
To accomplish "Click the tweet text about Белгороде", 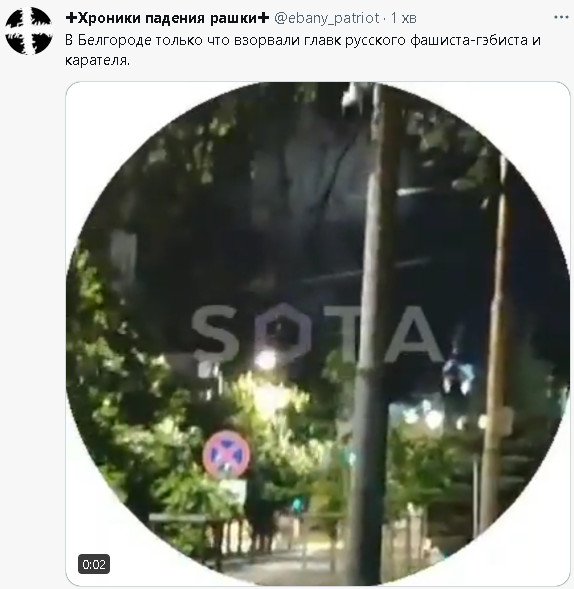I will [x=303, y=50].
